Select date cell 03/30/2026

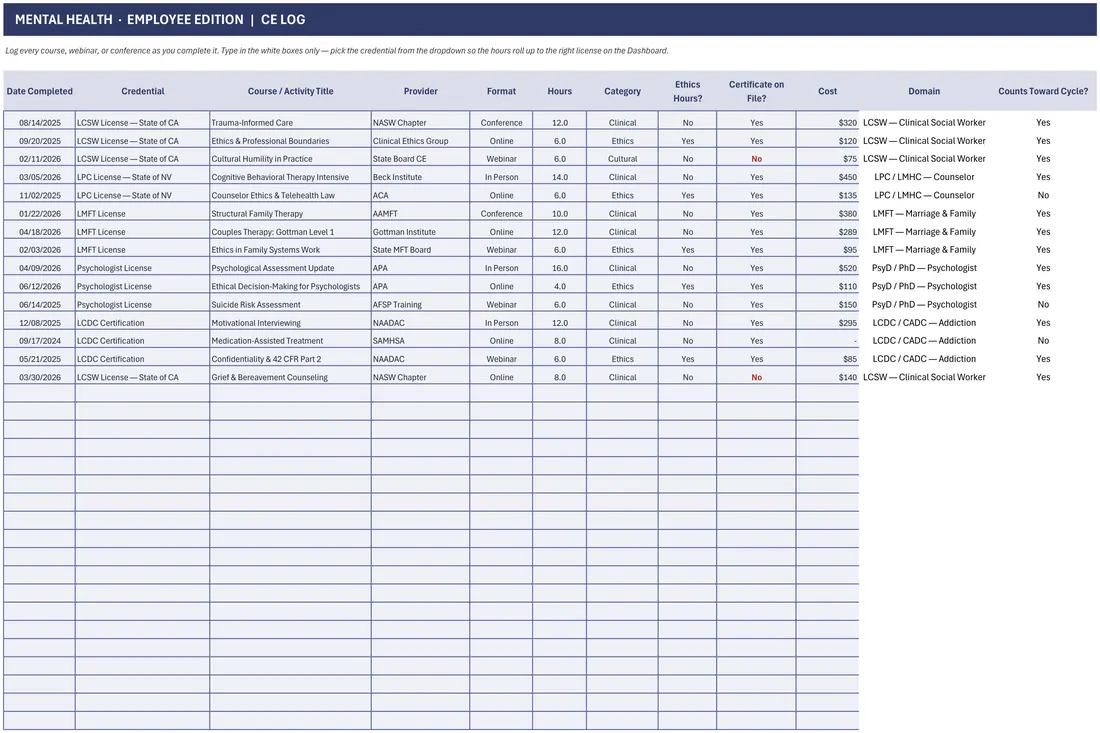point(39,377)
